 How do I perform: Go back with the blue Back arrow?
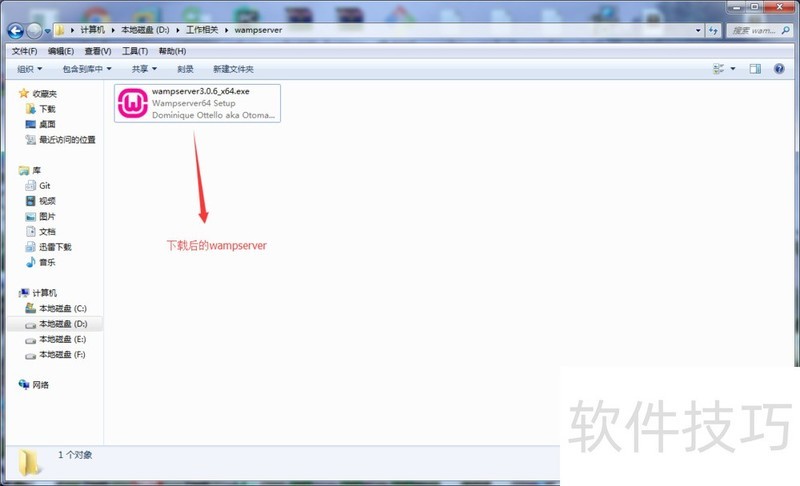tap(15, 31)
